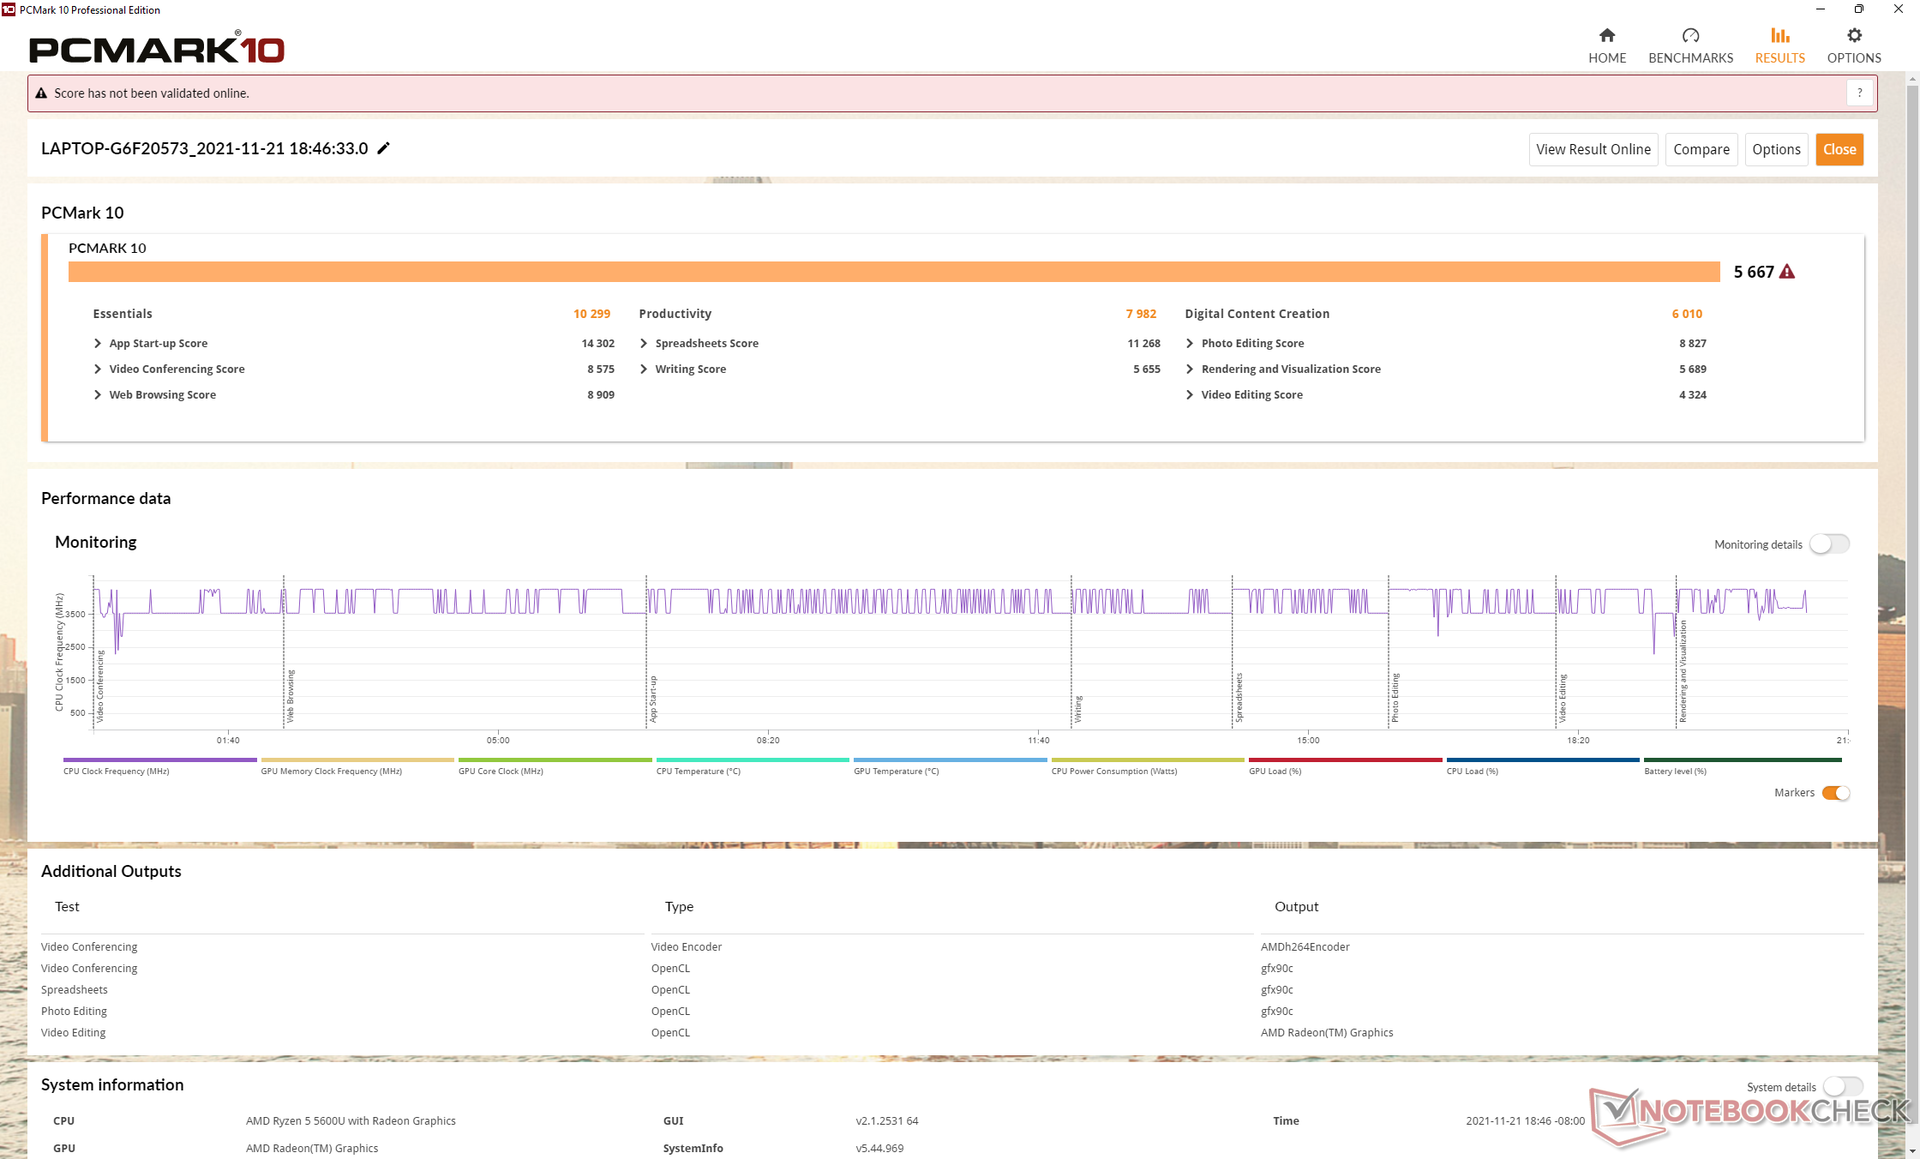The height and width of the screenshot is (1159, 1920).
Task: Click the pencil icon to rename result
Action: 384,148
